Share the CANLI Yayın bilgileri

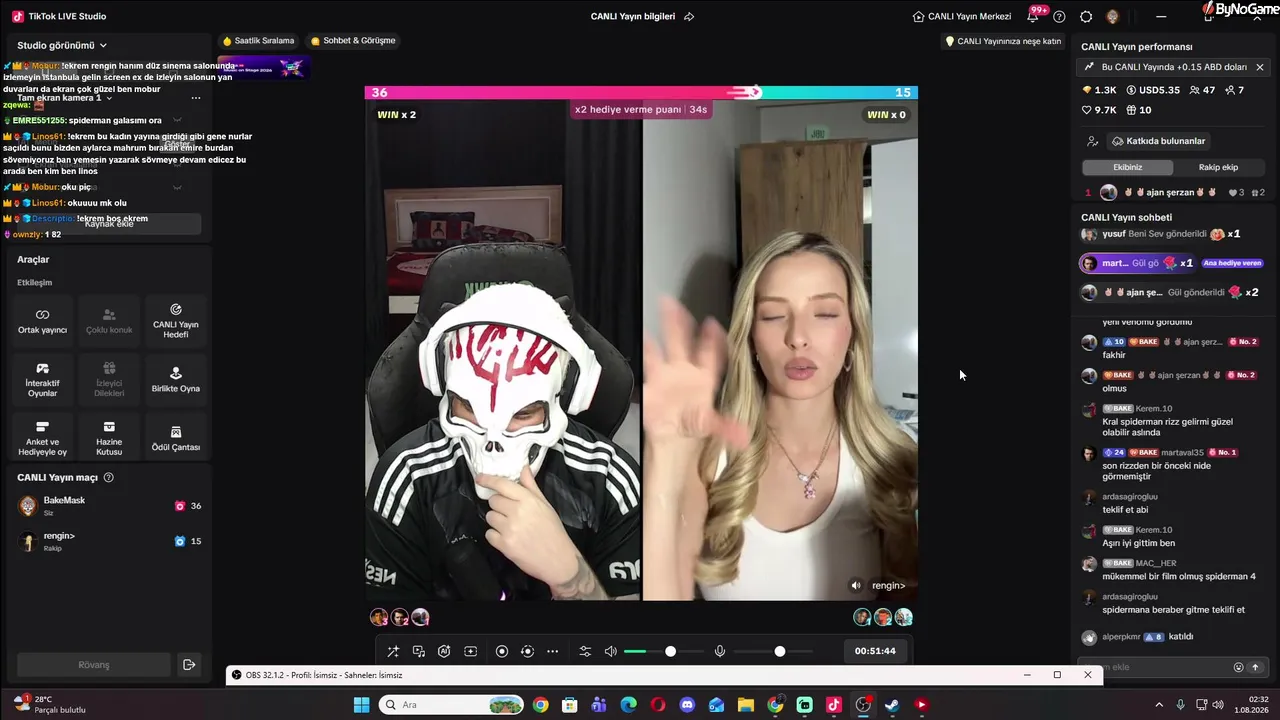(689, 17)
